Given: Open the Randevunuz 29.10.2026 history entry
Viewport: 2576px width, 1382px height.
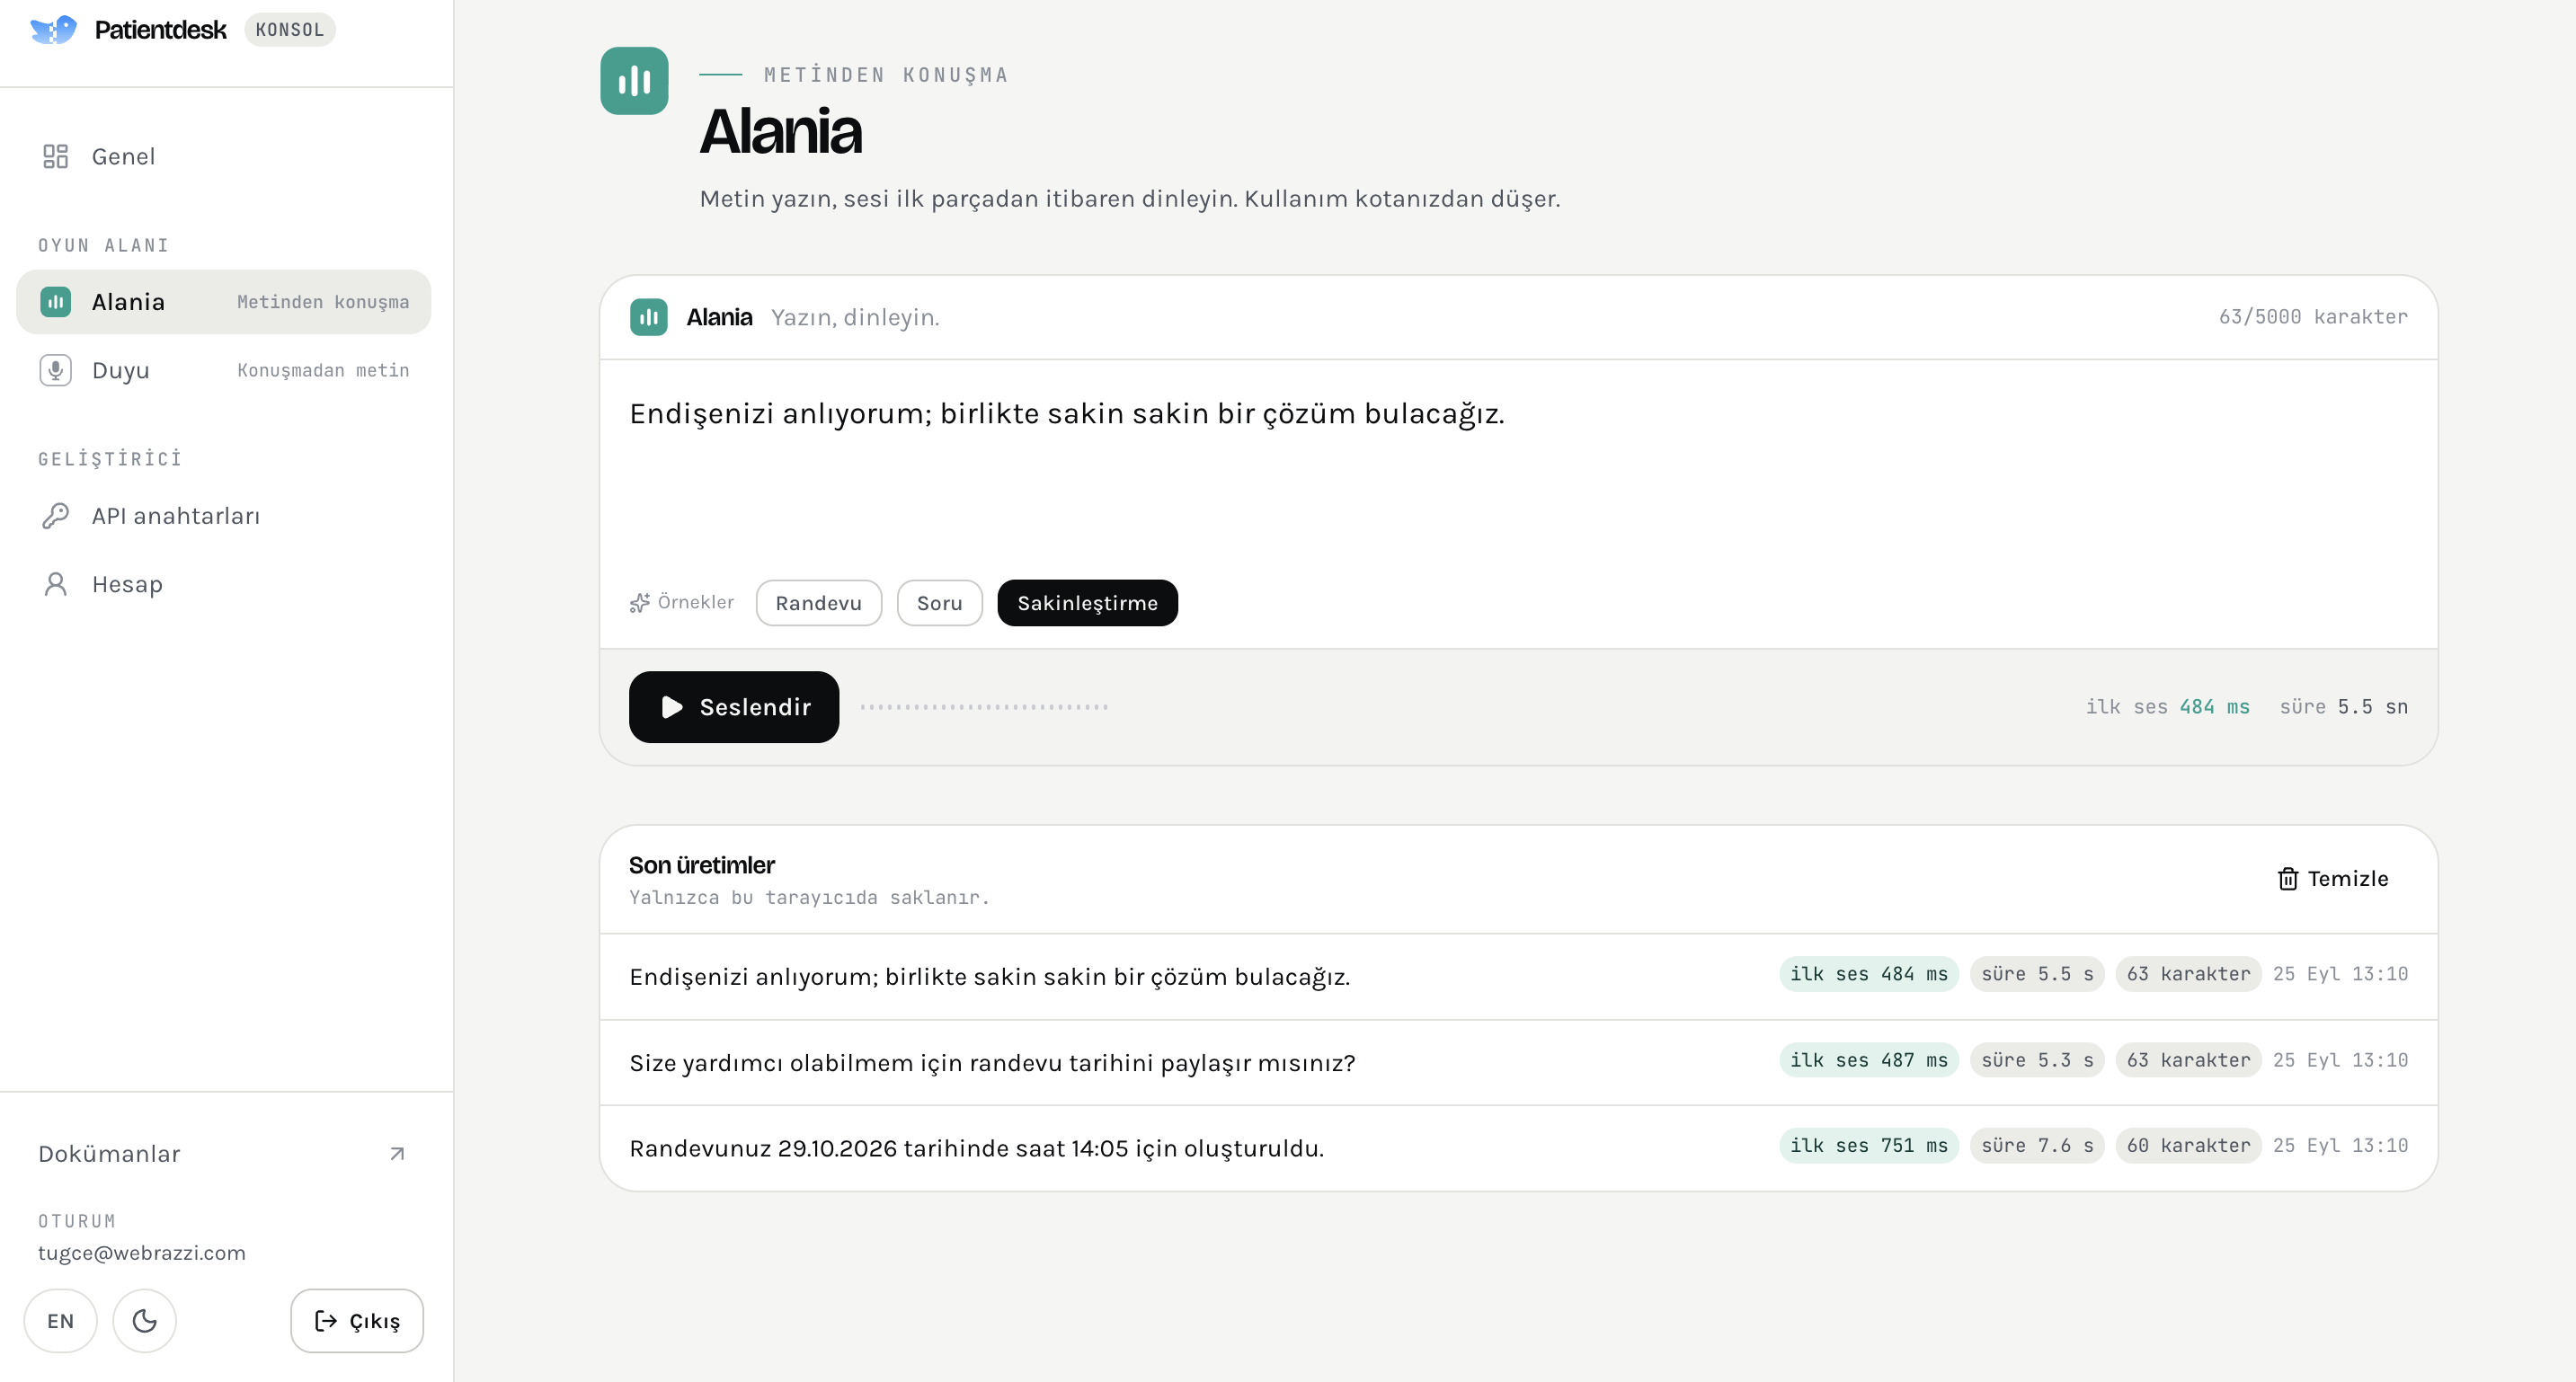Looking at the screenshot, I should tap(1518, 1148).
